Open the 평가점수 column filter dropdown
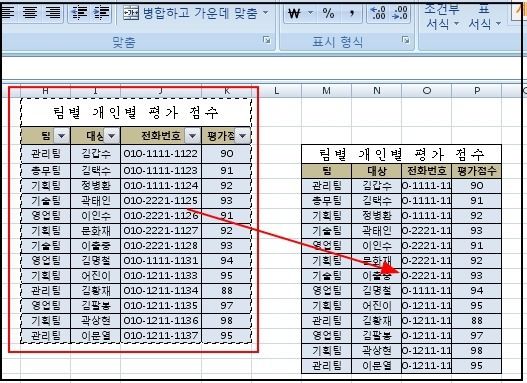 [242, 136]
